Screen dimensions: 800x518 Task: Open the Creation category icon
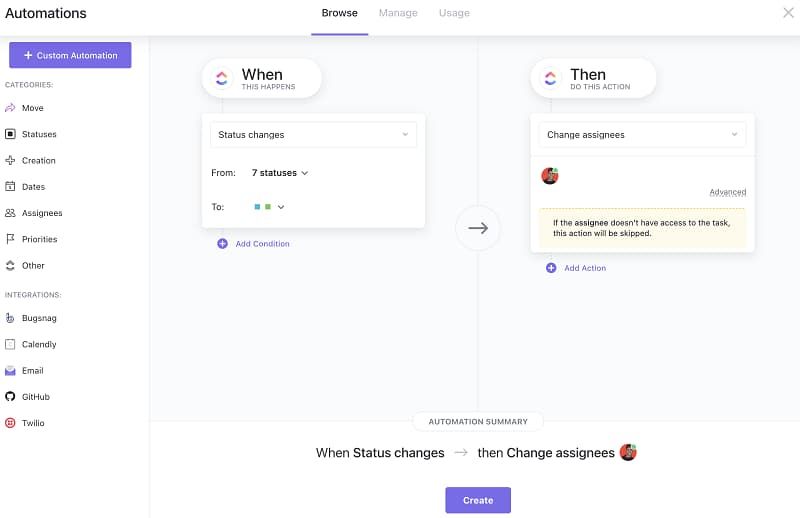click(x=10, y=160)
